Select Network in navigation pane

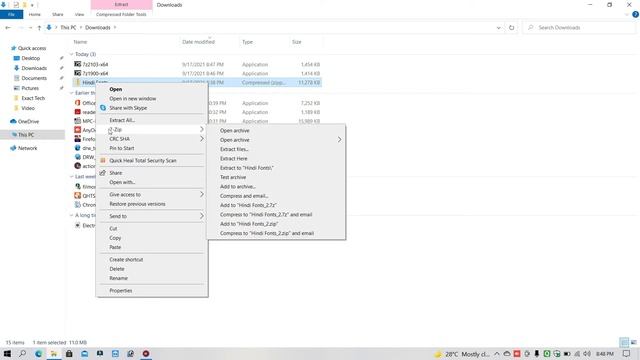[27, 148]
